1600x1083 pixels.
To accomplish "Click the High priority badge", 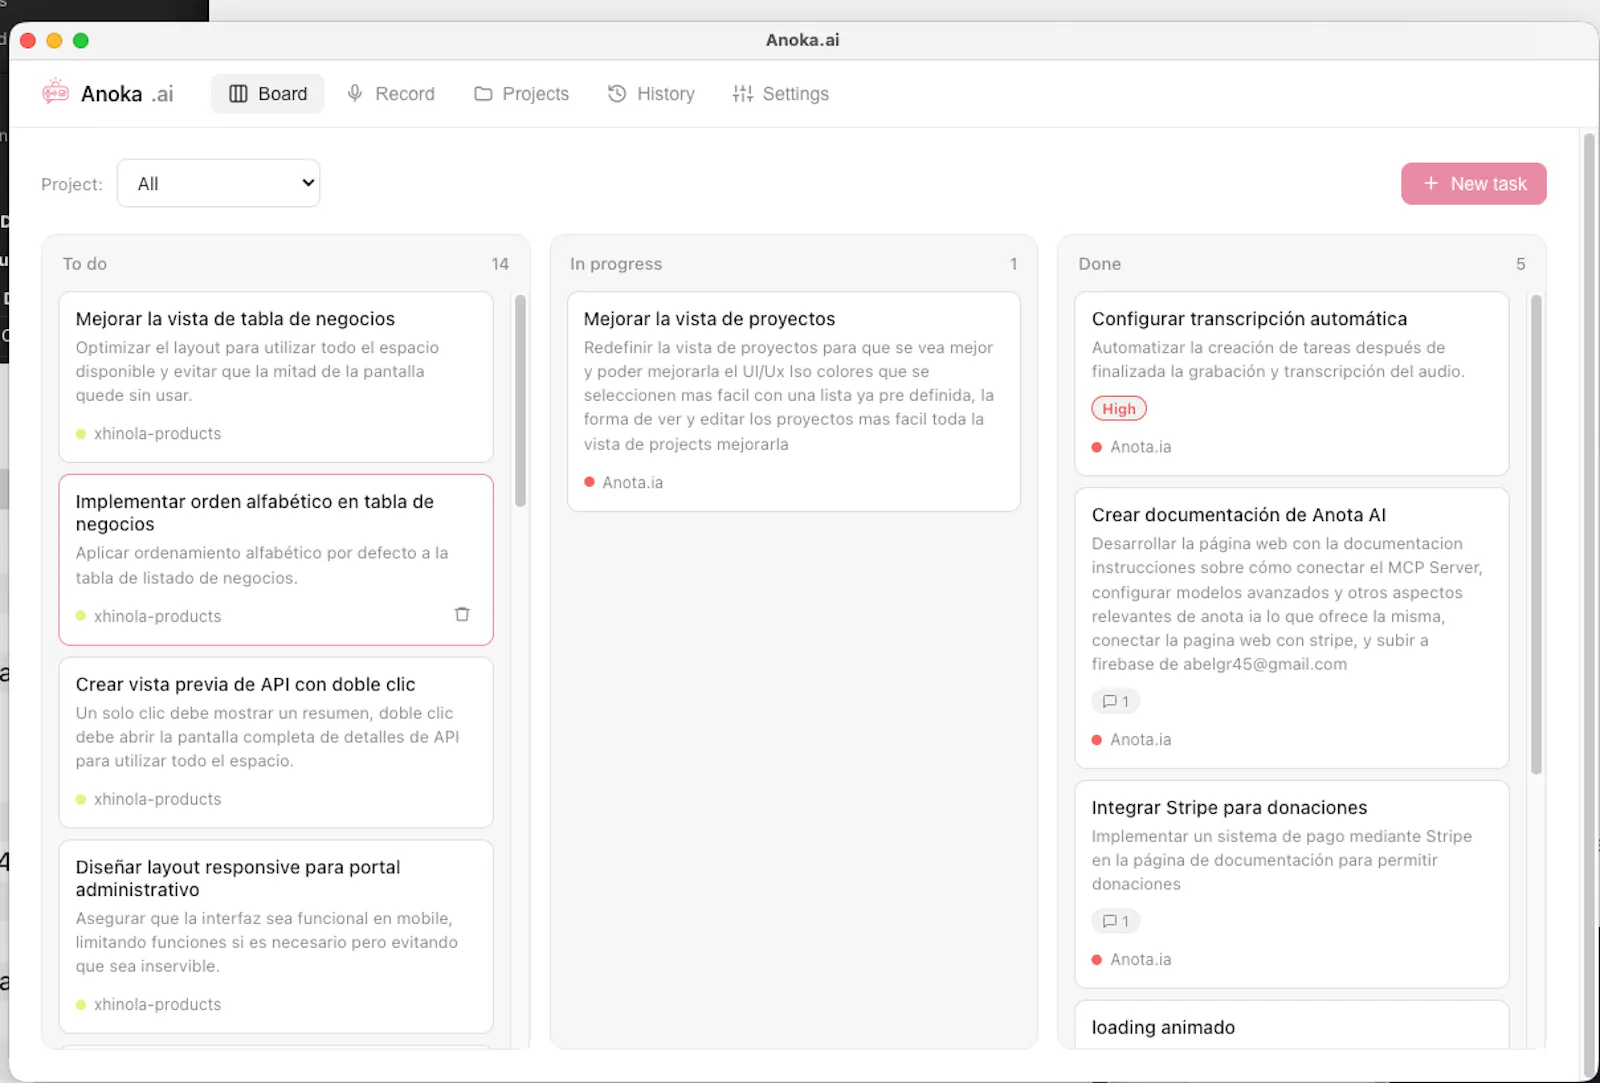I will pyautogui.click(x=1119, y=408).
